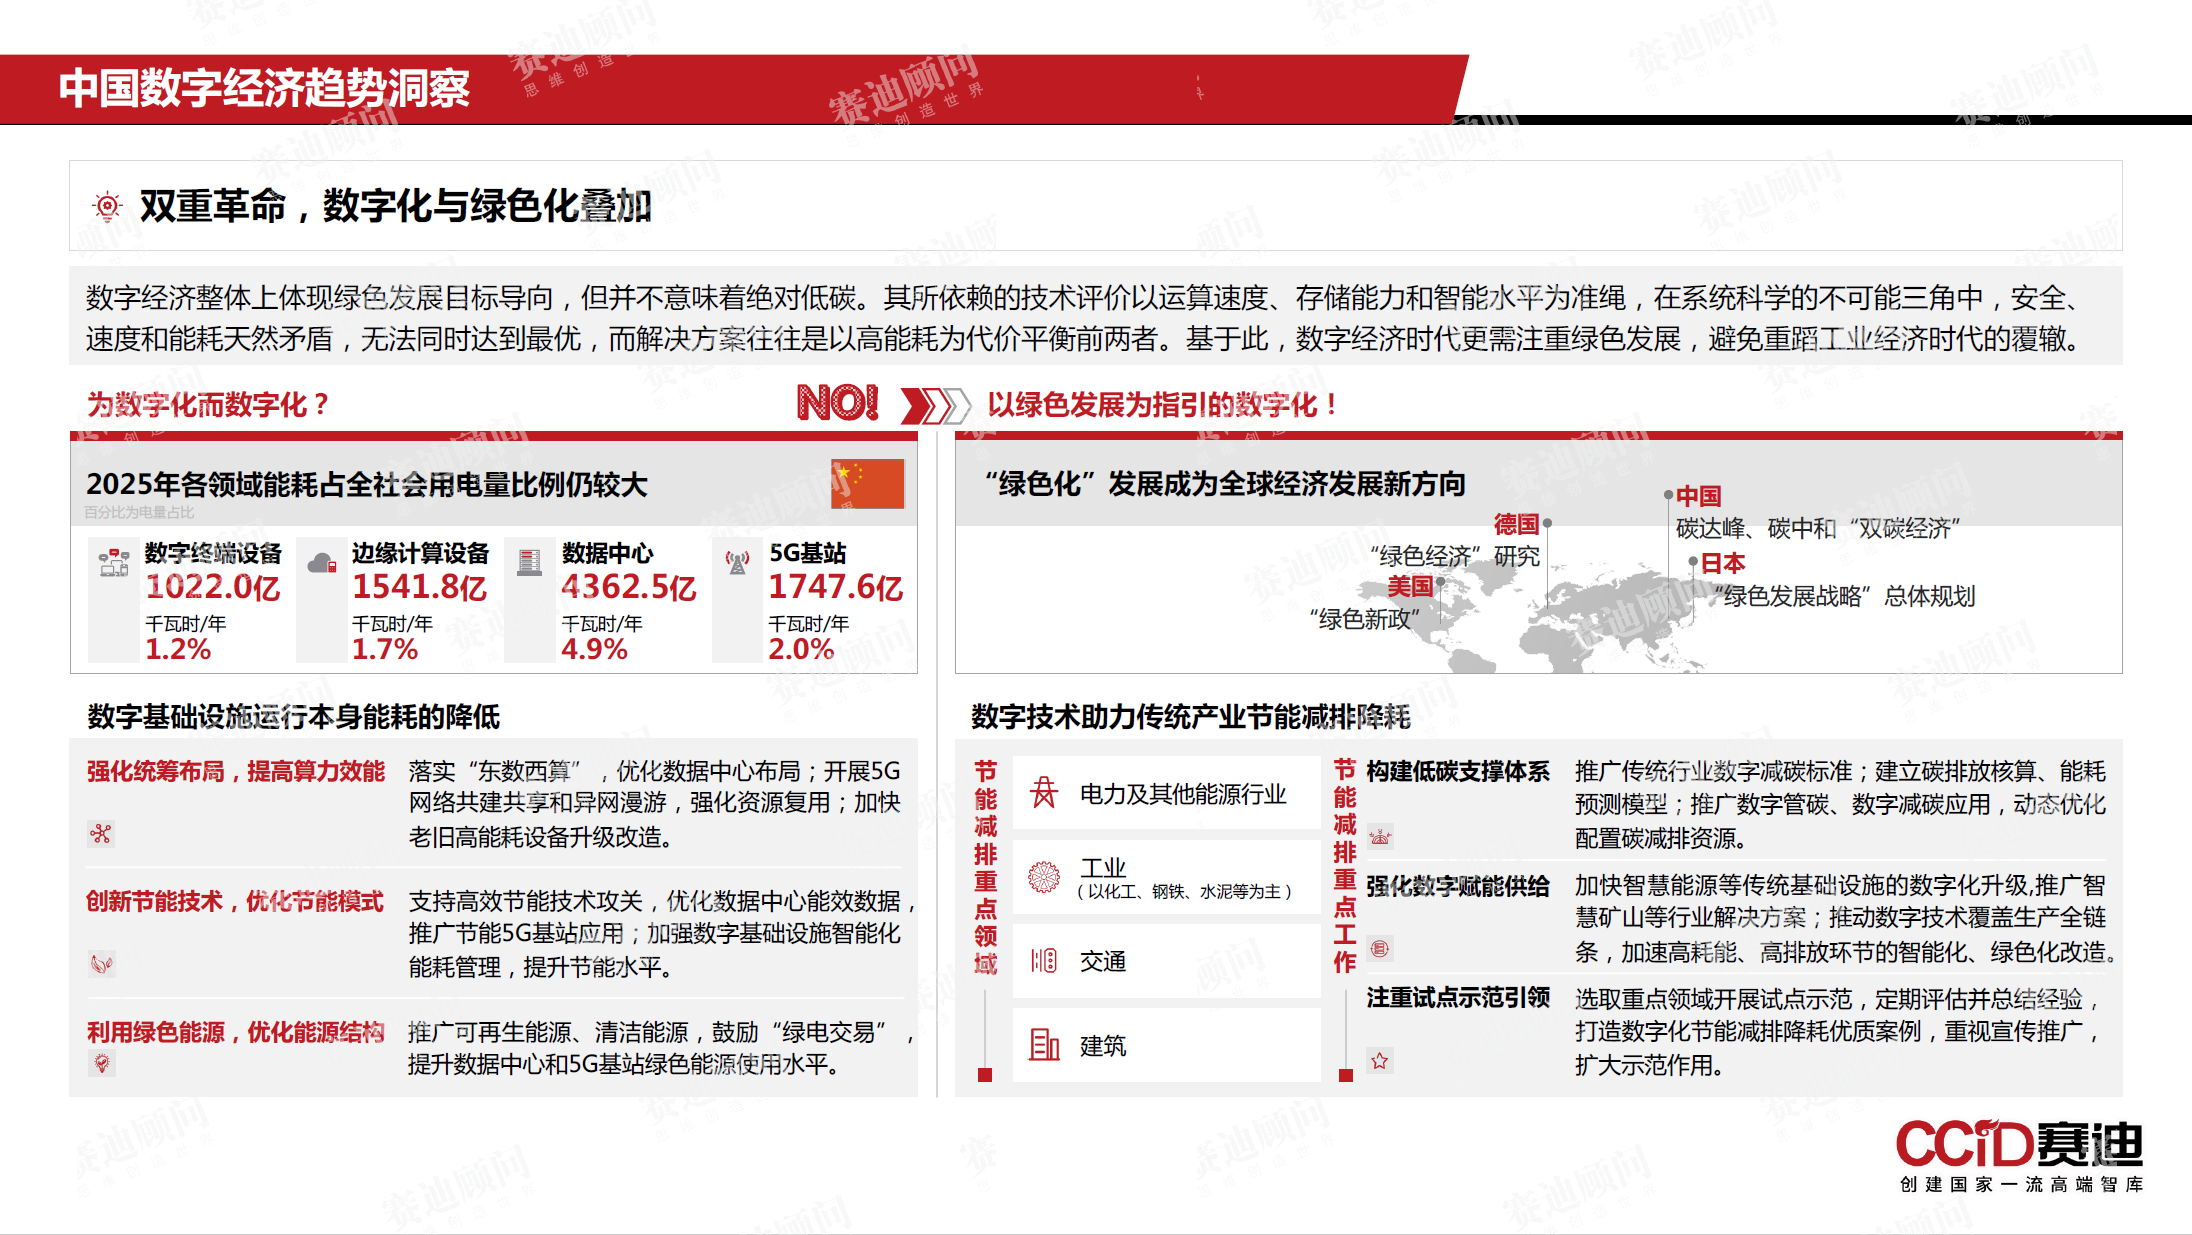
Task: Click the value 1747.6亿
Action: (x=836, y=587)
